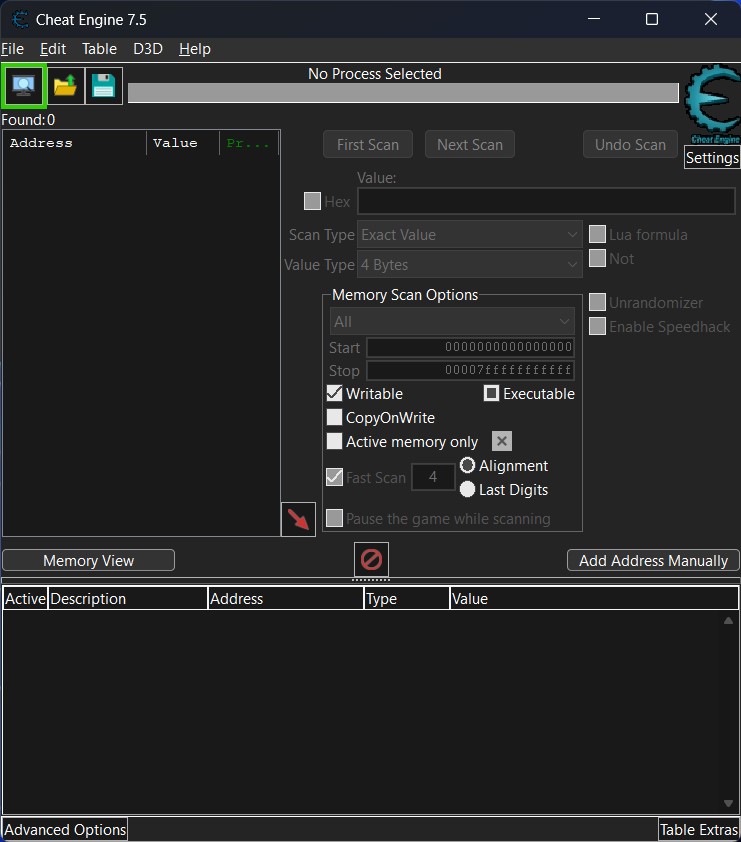
Task: Enable Active memory only
Action: 335,441
